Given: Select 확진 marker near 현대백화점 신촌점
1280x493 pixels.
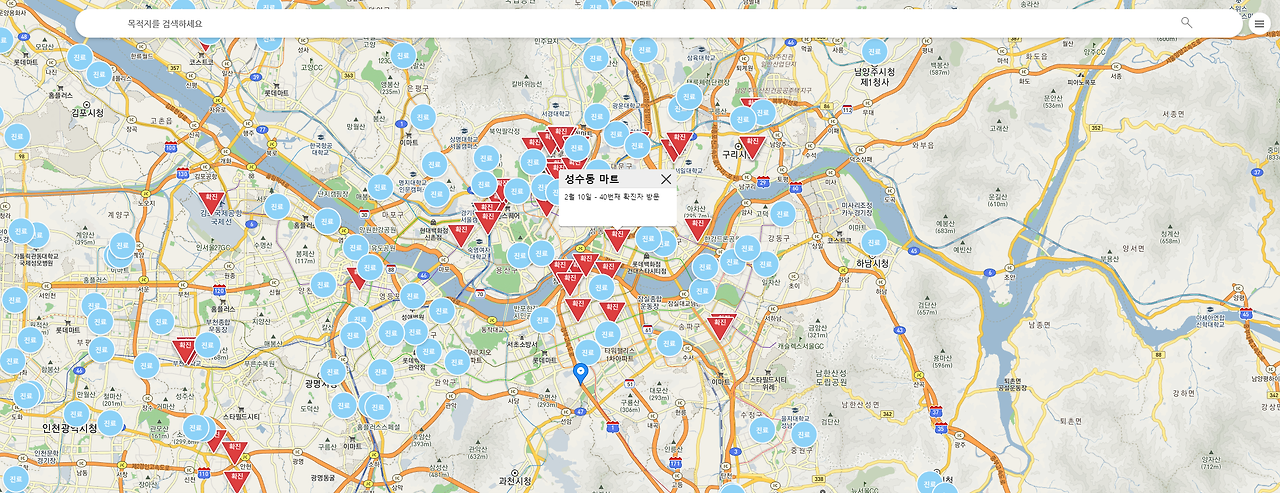Looking at the screenshot, I should (461, 233).
